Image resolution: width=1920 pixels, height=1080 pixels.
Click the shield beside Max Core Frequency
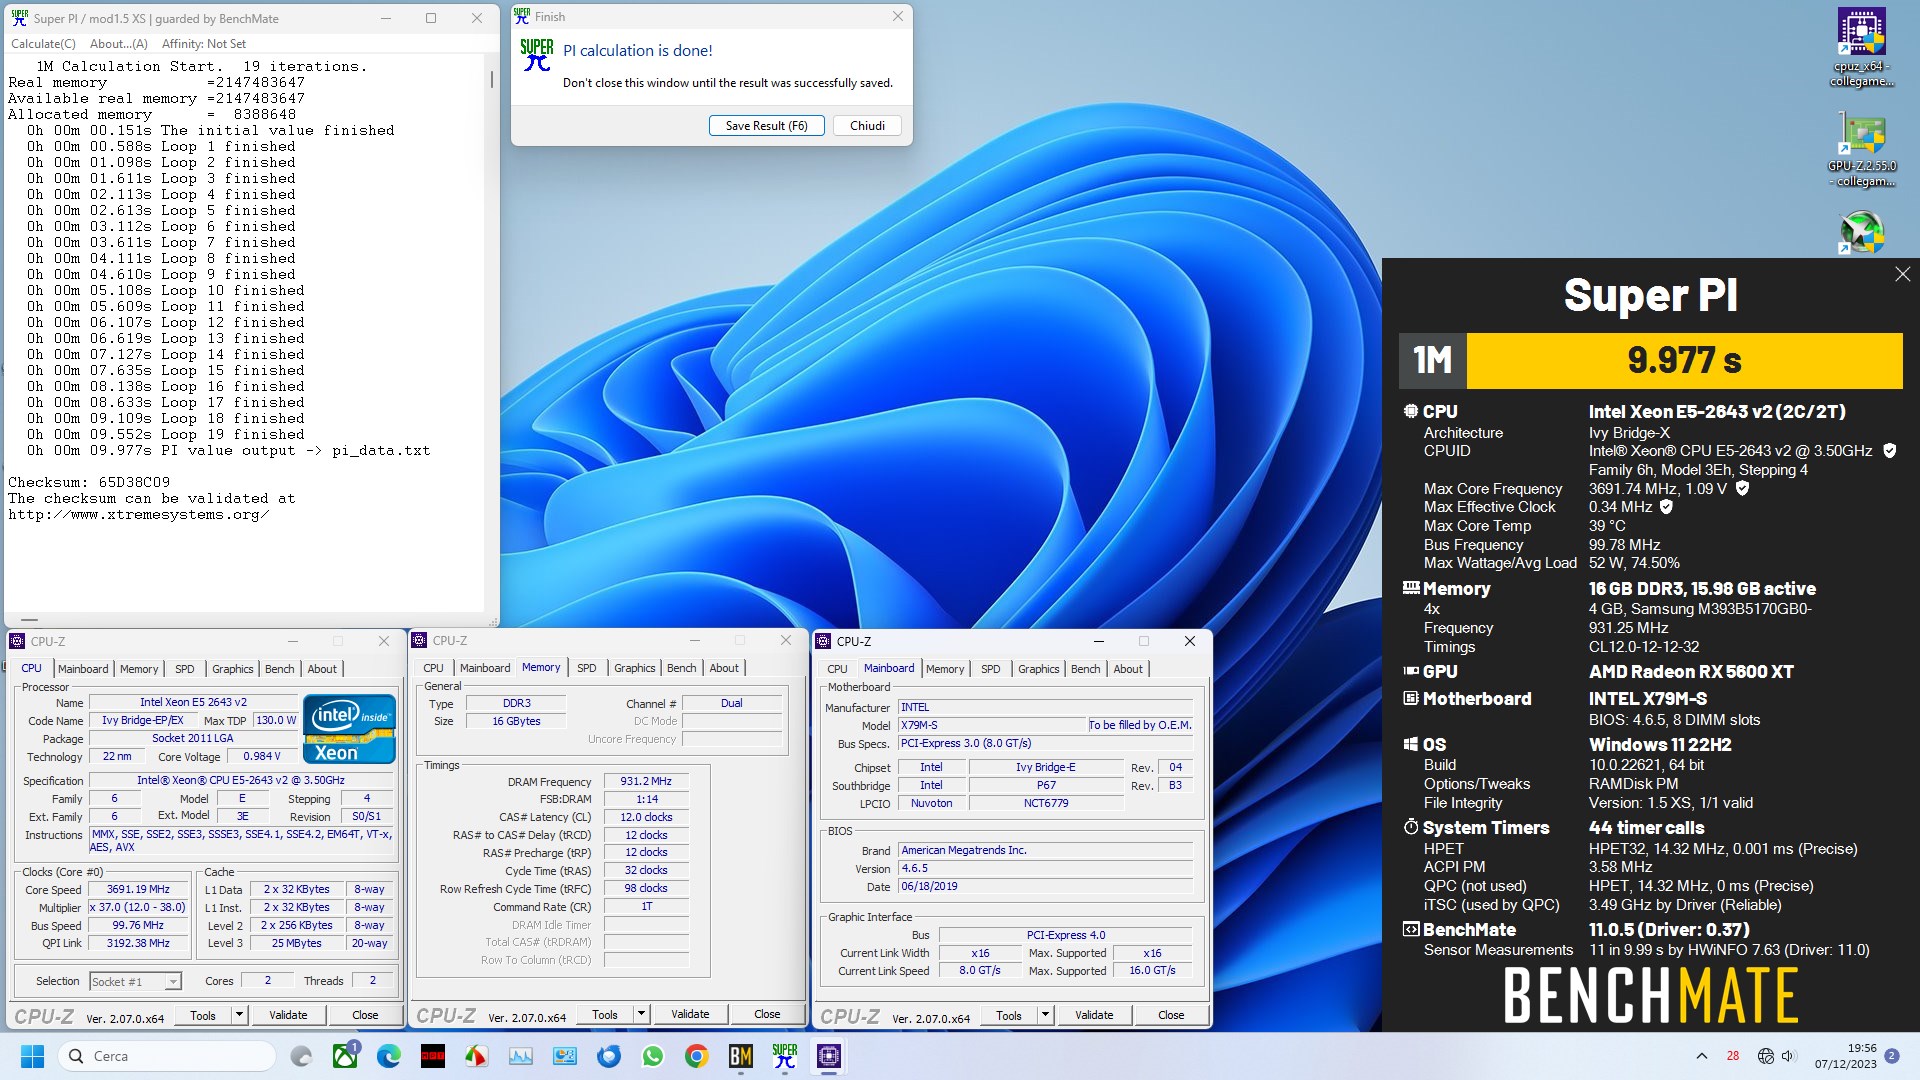click(1742, 489)
